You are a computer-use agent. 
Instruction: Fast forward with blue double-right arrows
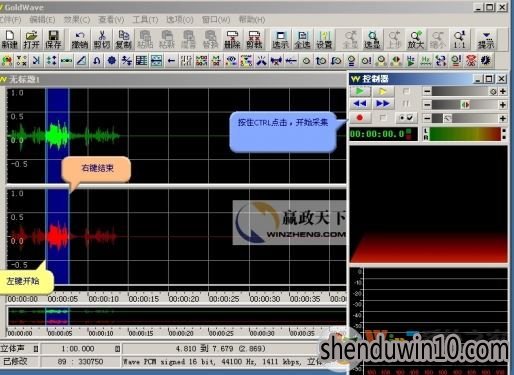point(382,104)
